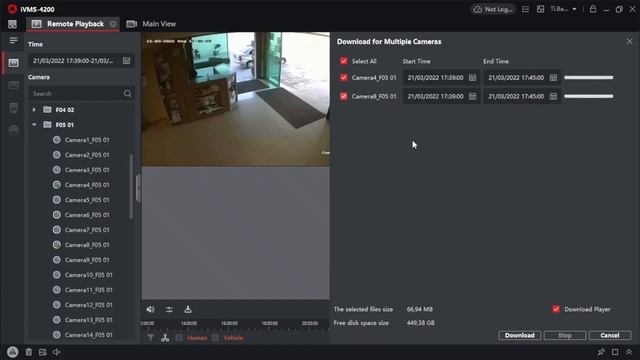Collapse the F05 01 group
The height and width of the screenshot is (360, 640).
pos(34,125)
